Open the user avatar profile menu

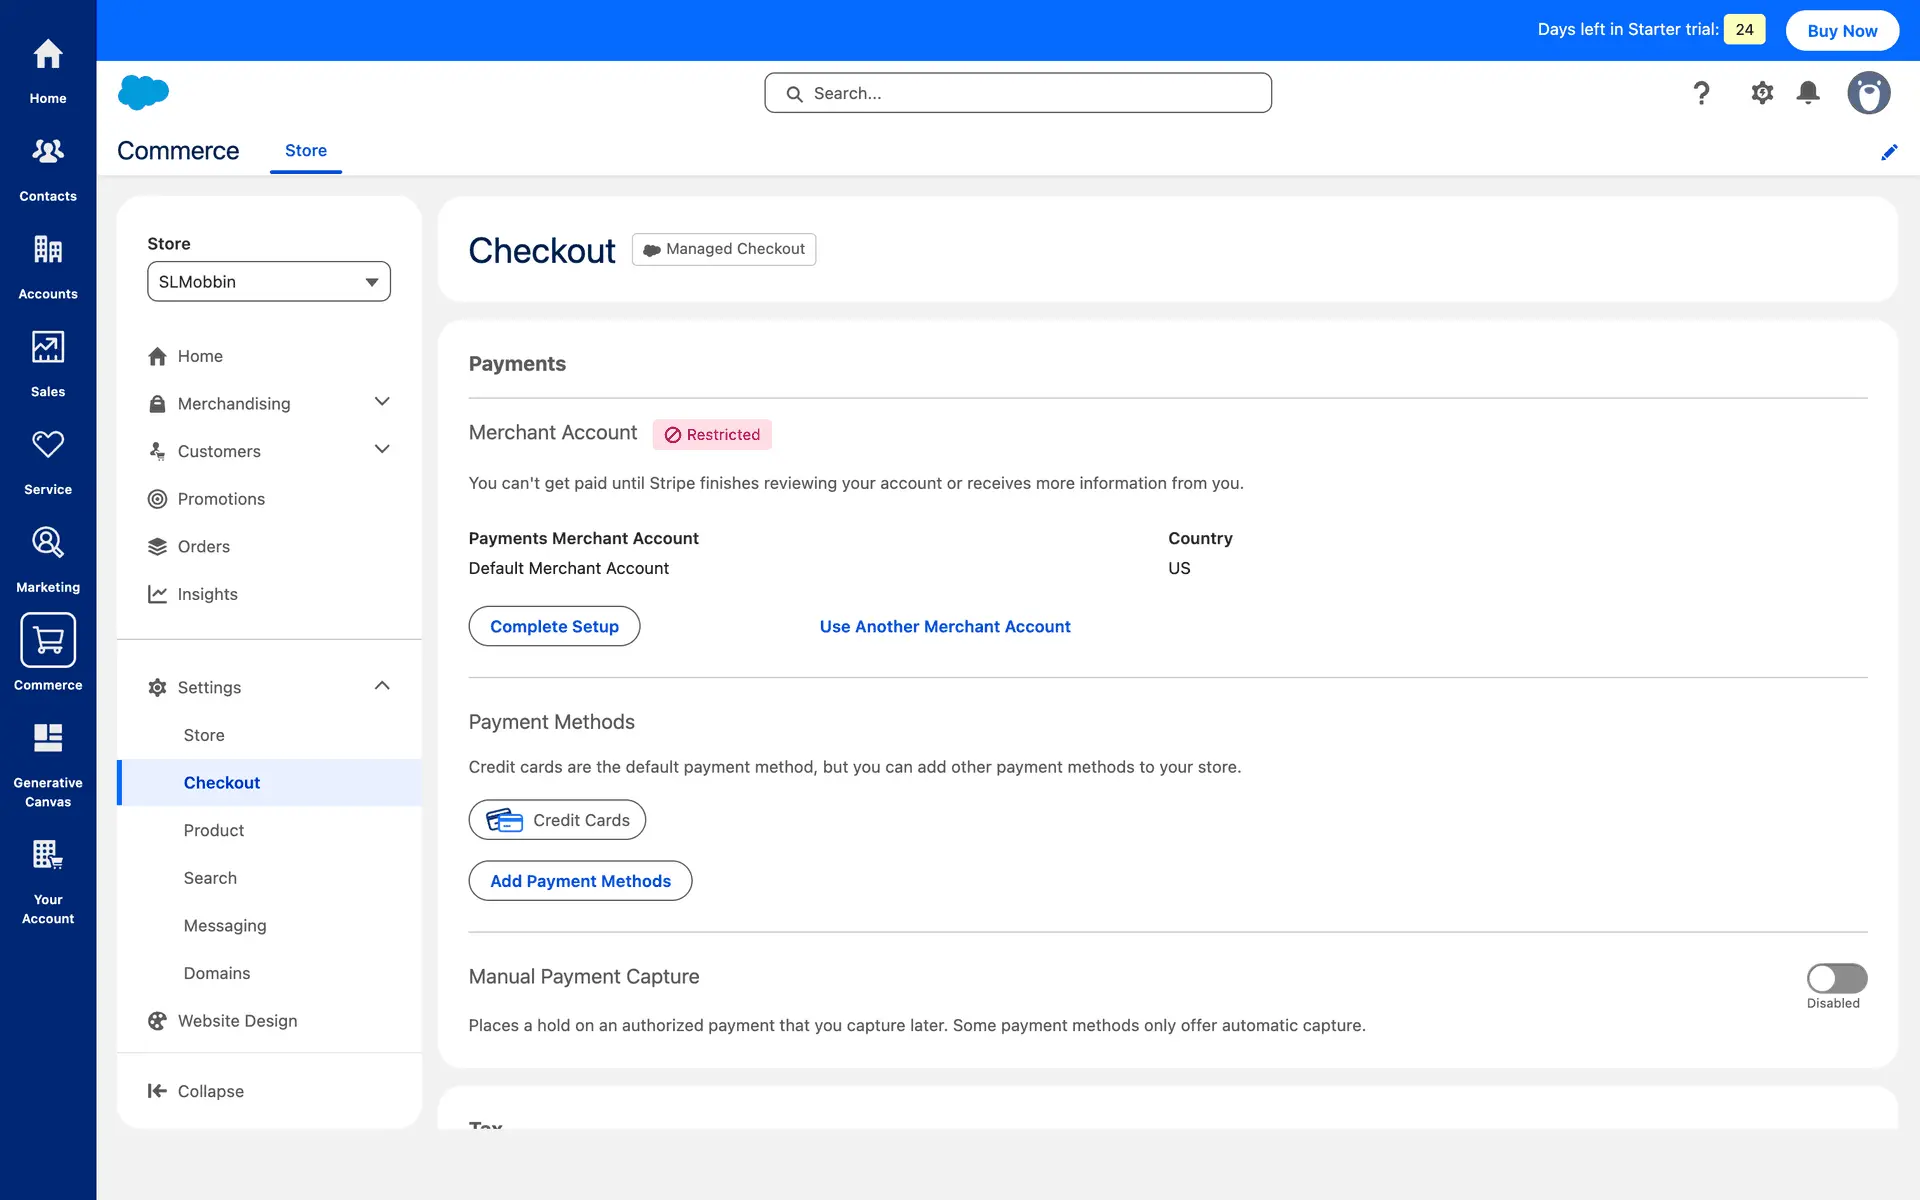click(1868, 93)
